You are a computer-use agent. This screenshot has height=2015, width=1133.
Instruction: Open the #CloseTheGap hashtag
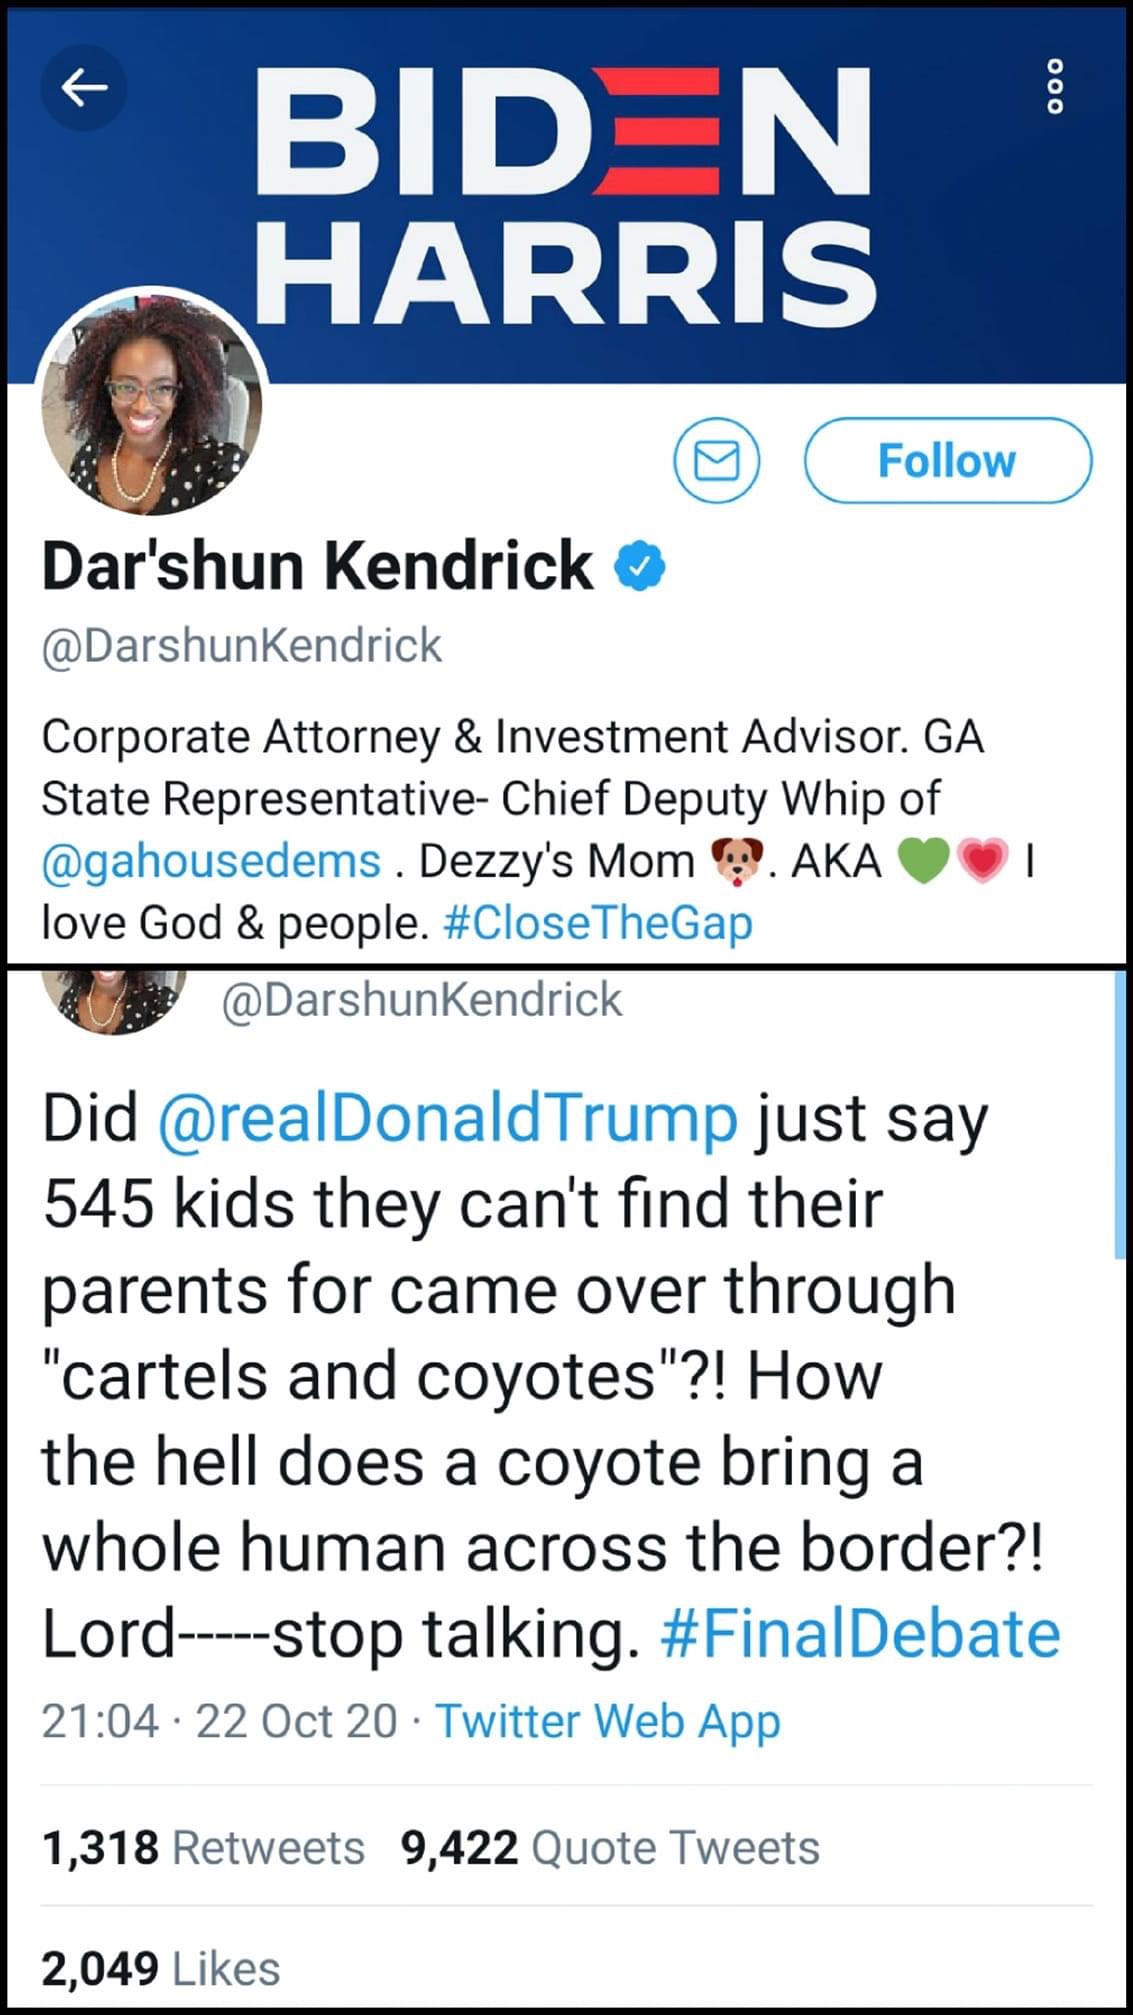pyautogui.click(x=596, y=923)
